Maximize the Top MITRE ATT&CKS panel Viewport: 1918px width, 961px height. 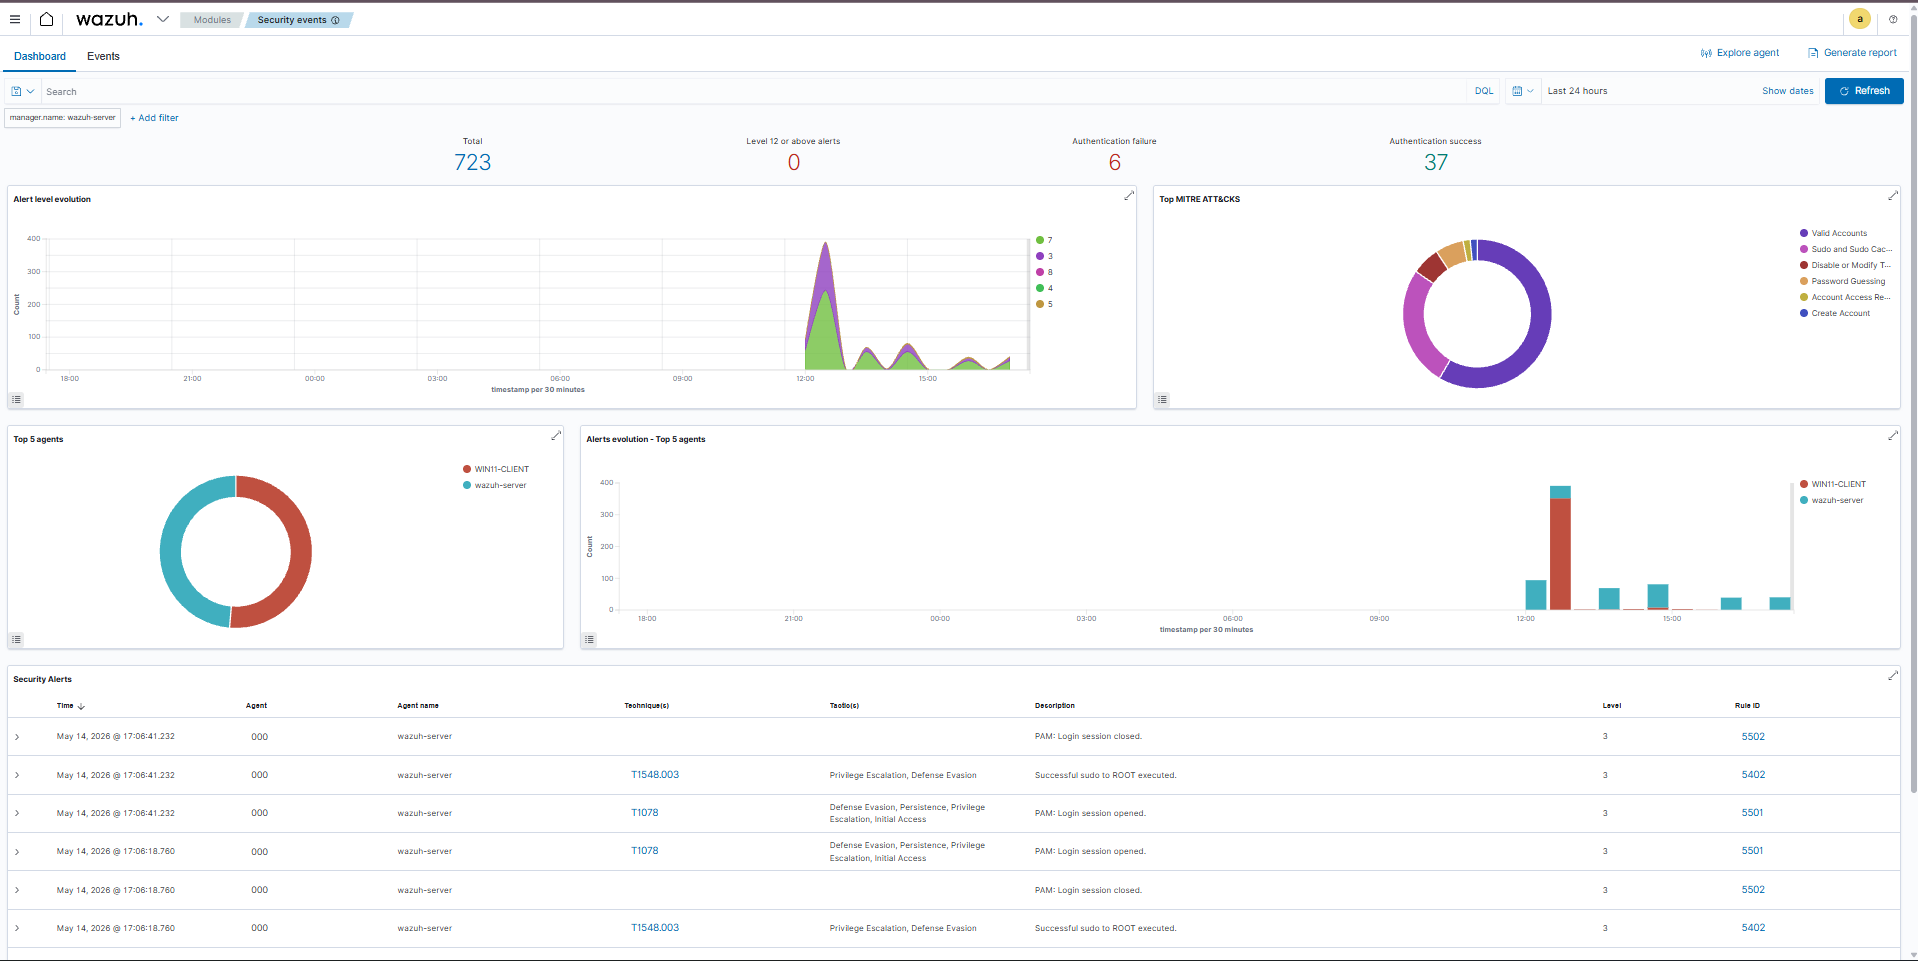tap(1893, 196)
